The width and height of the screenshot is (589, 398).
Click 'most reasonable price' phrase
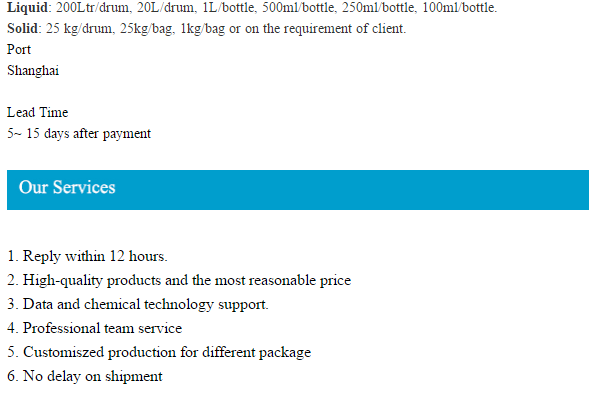pos(283,280)
